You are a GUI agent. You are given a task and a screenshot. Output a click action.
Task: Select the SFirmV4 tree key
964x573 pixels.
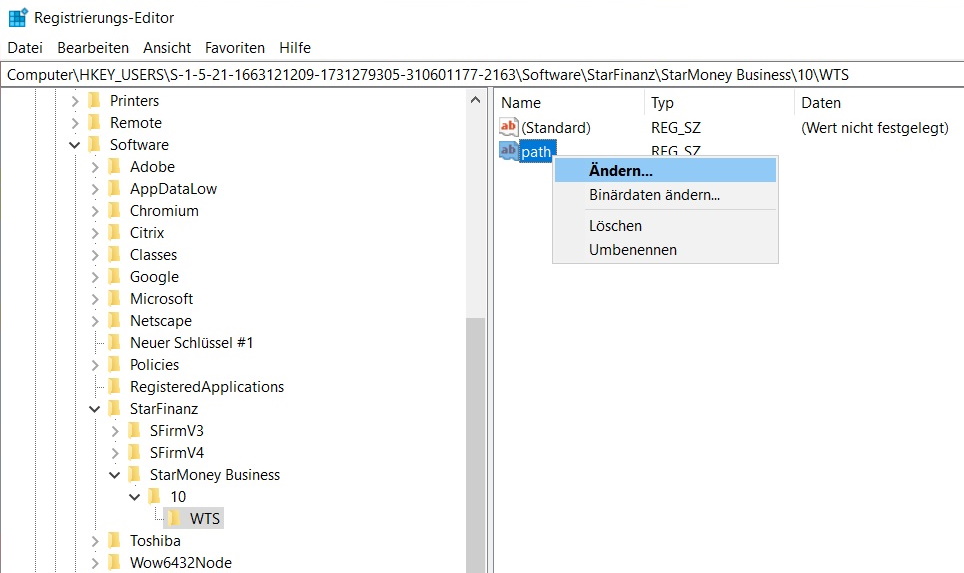coord(176,452)
